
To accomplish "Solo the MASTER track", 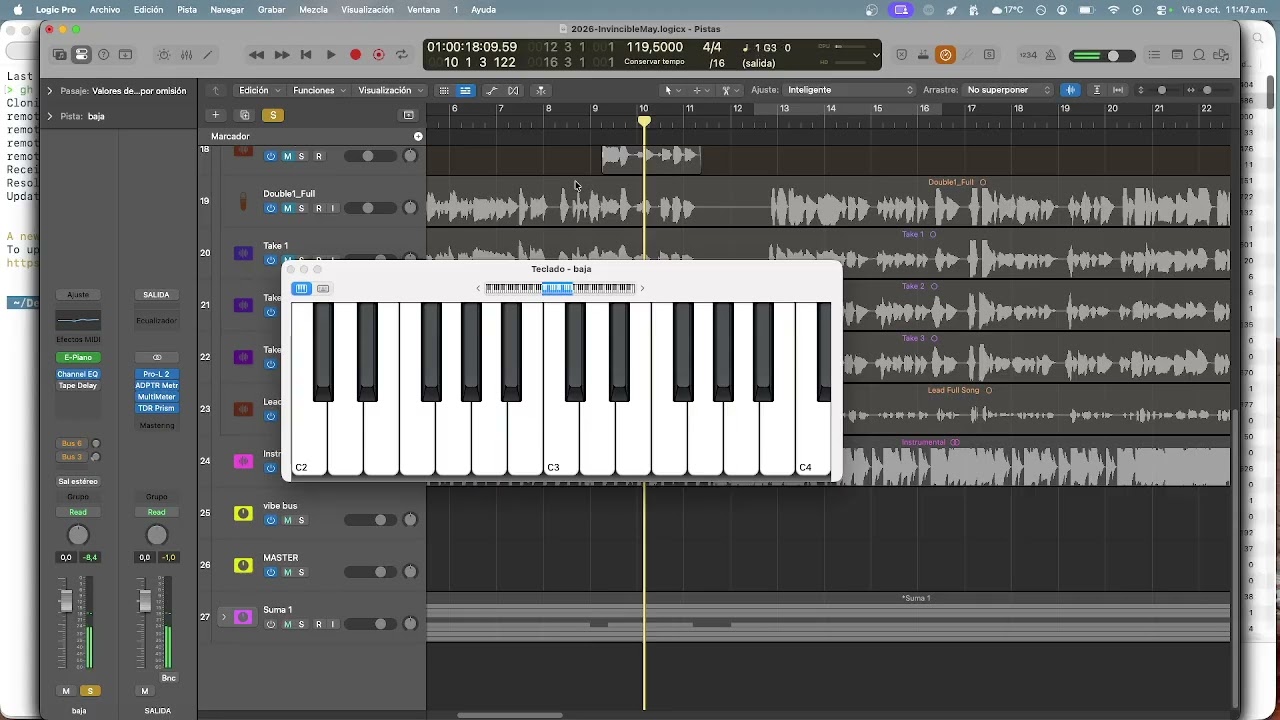I will 301,572.
